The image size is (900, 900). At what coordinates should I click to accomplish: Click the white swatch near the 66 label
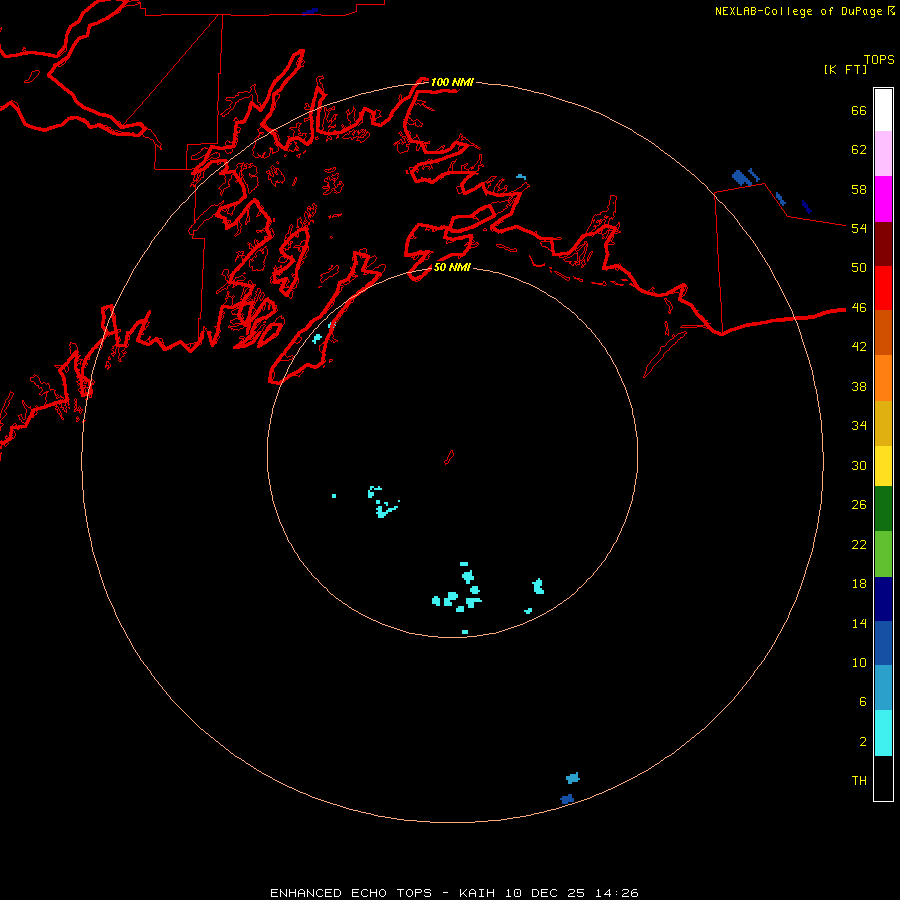(883, 110)
